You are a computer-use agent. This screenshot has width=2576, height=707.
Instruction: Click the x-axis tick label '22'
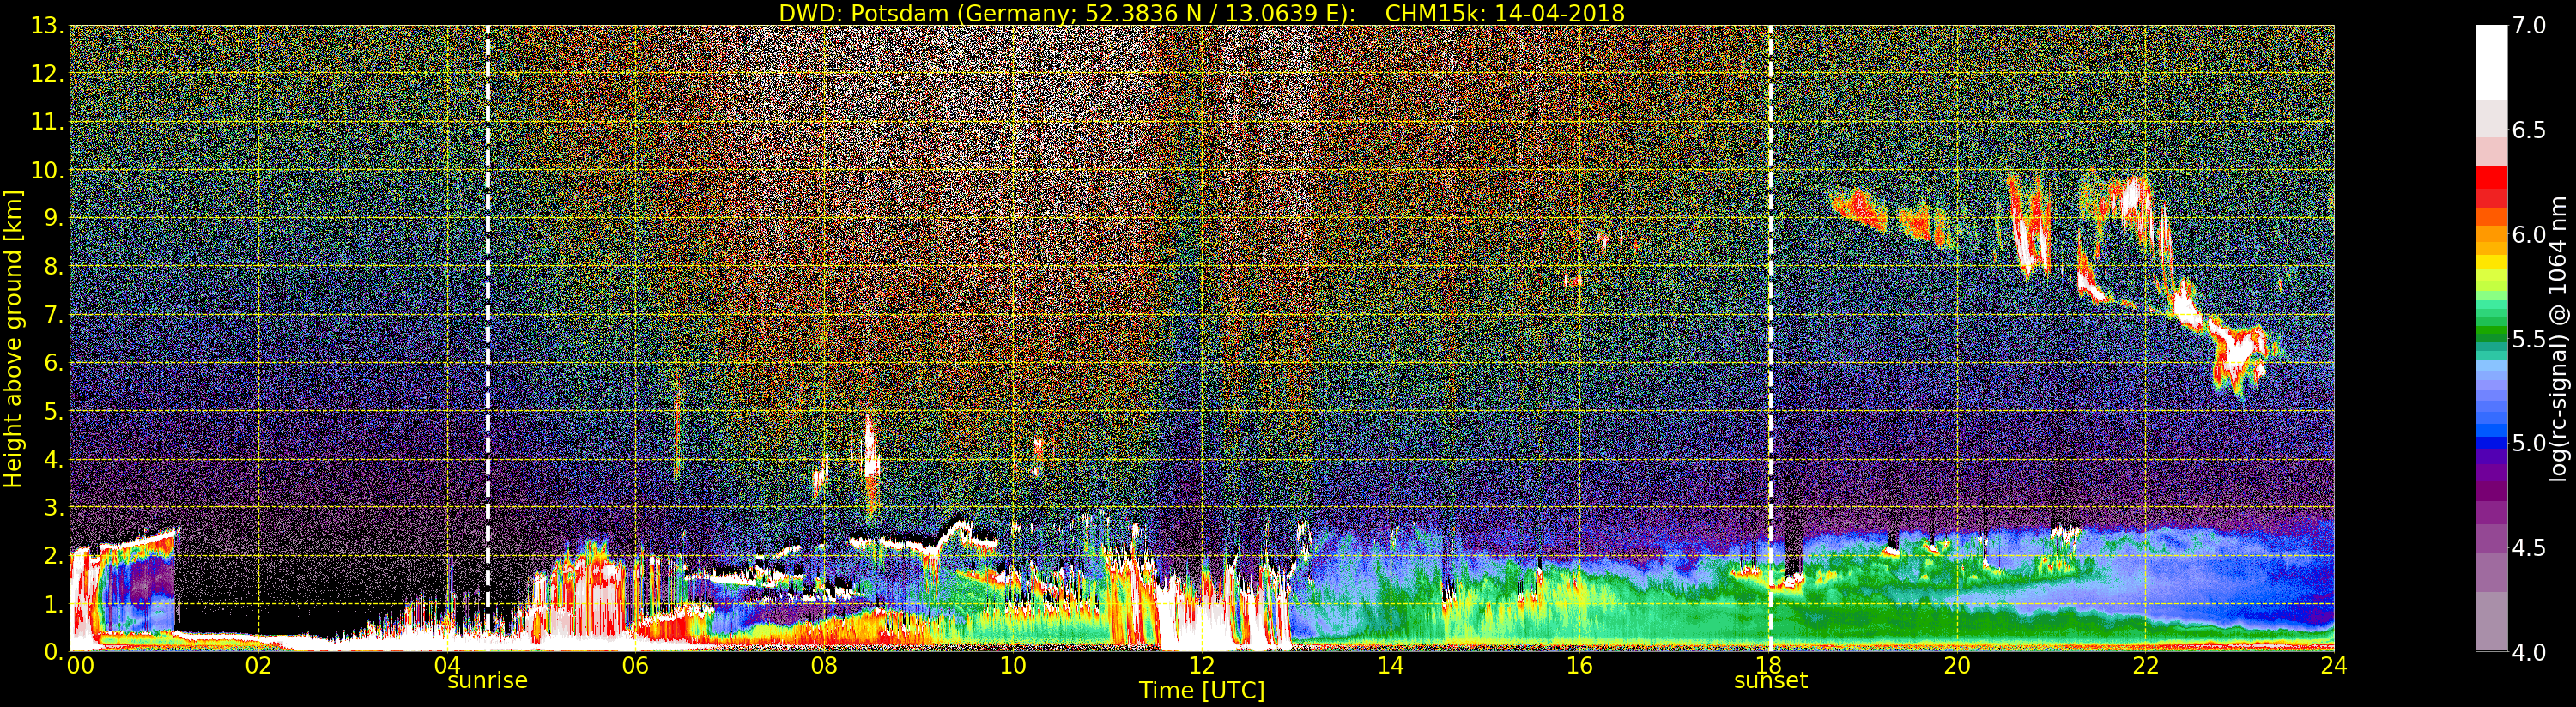[2146, 665]
